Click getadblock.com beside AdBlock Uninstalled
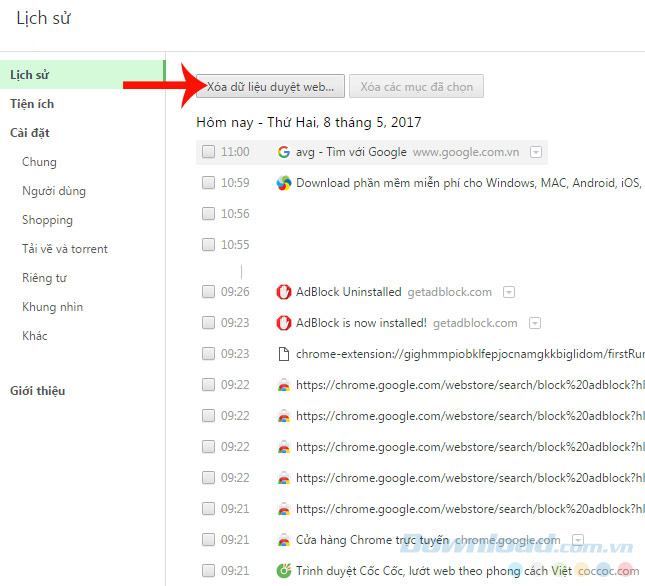 tap(450, 292)
